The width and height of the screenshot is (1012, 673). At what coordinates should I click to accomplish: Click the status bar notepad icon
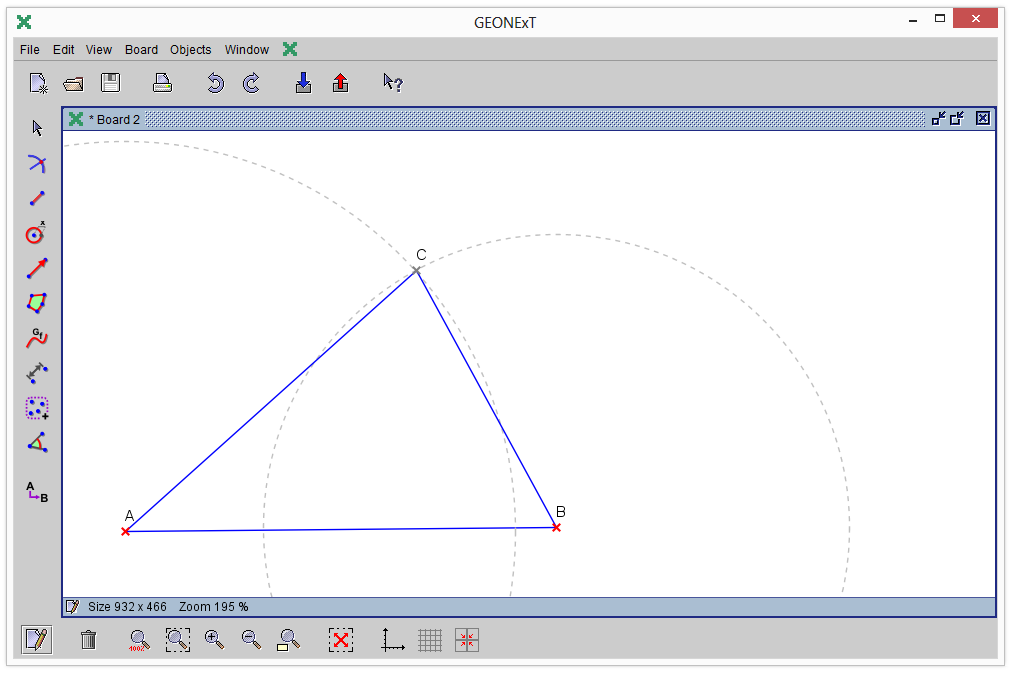point(72,607)
